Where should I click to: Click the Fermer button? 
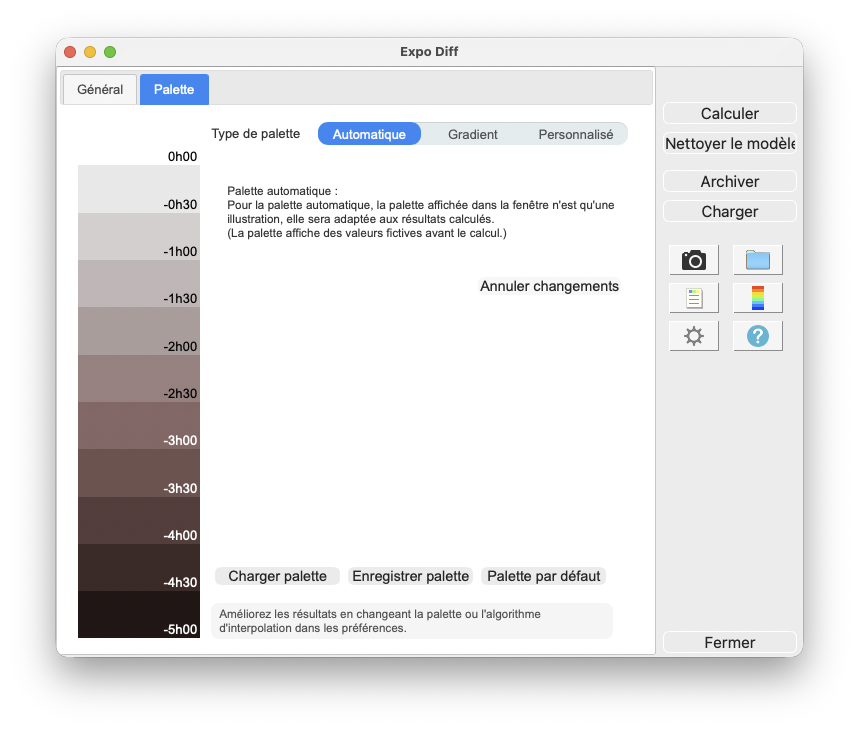click(730, 642)
